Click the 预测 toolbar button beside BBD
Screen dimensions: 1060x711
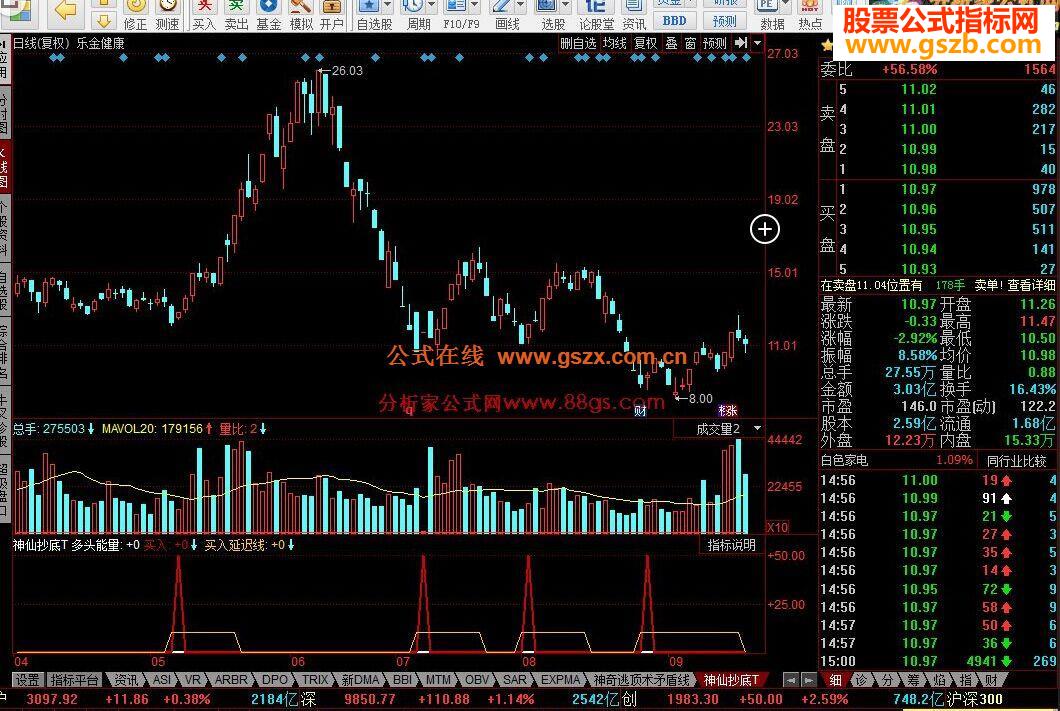click(724, 20)
